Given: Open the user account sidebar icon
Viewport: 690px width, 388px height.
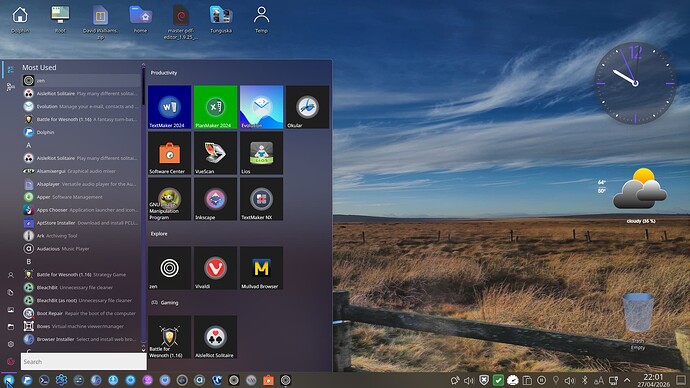Looking at the screenshot, I should [x=11, y=275].
